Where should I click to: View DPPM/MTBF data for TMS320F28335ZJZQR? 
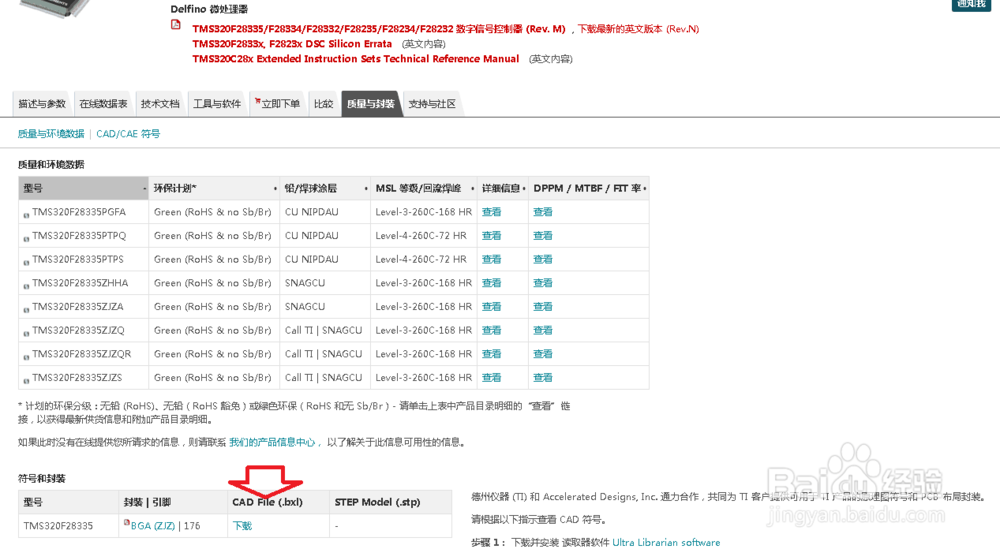[543, 353]
